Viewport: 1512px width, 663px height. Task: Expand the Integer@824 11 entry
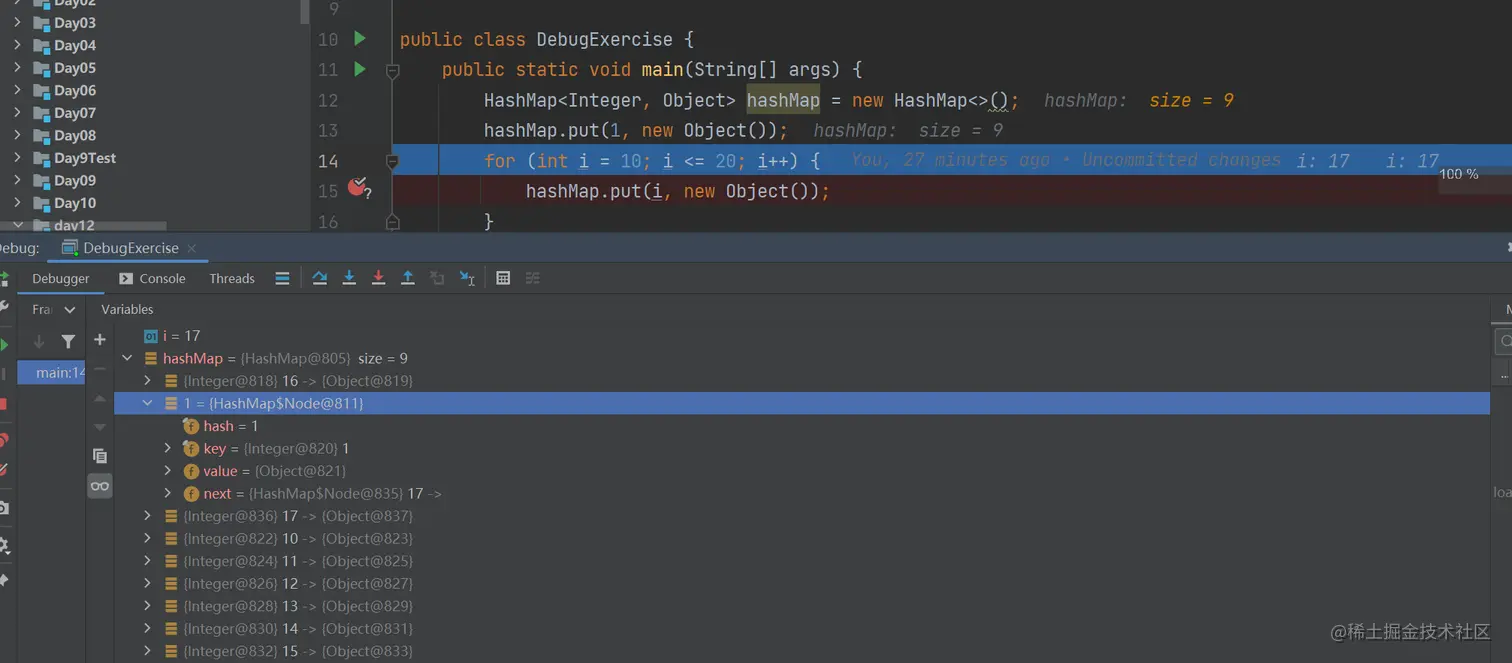pos(147,561)
